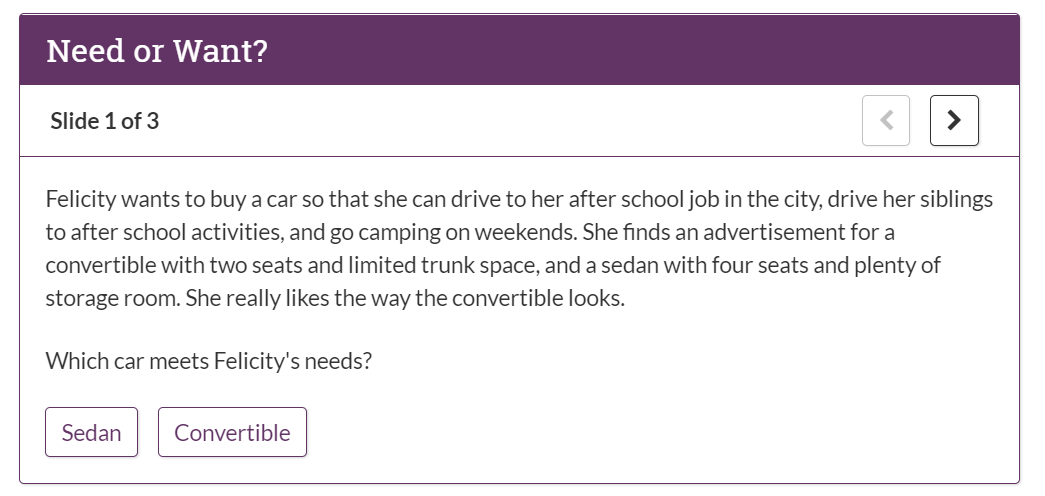The image size is (1045, 496).
Task: Click the word "advertisement" in the passage
Action: point(773,232)
